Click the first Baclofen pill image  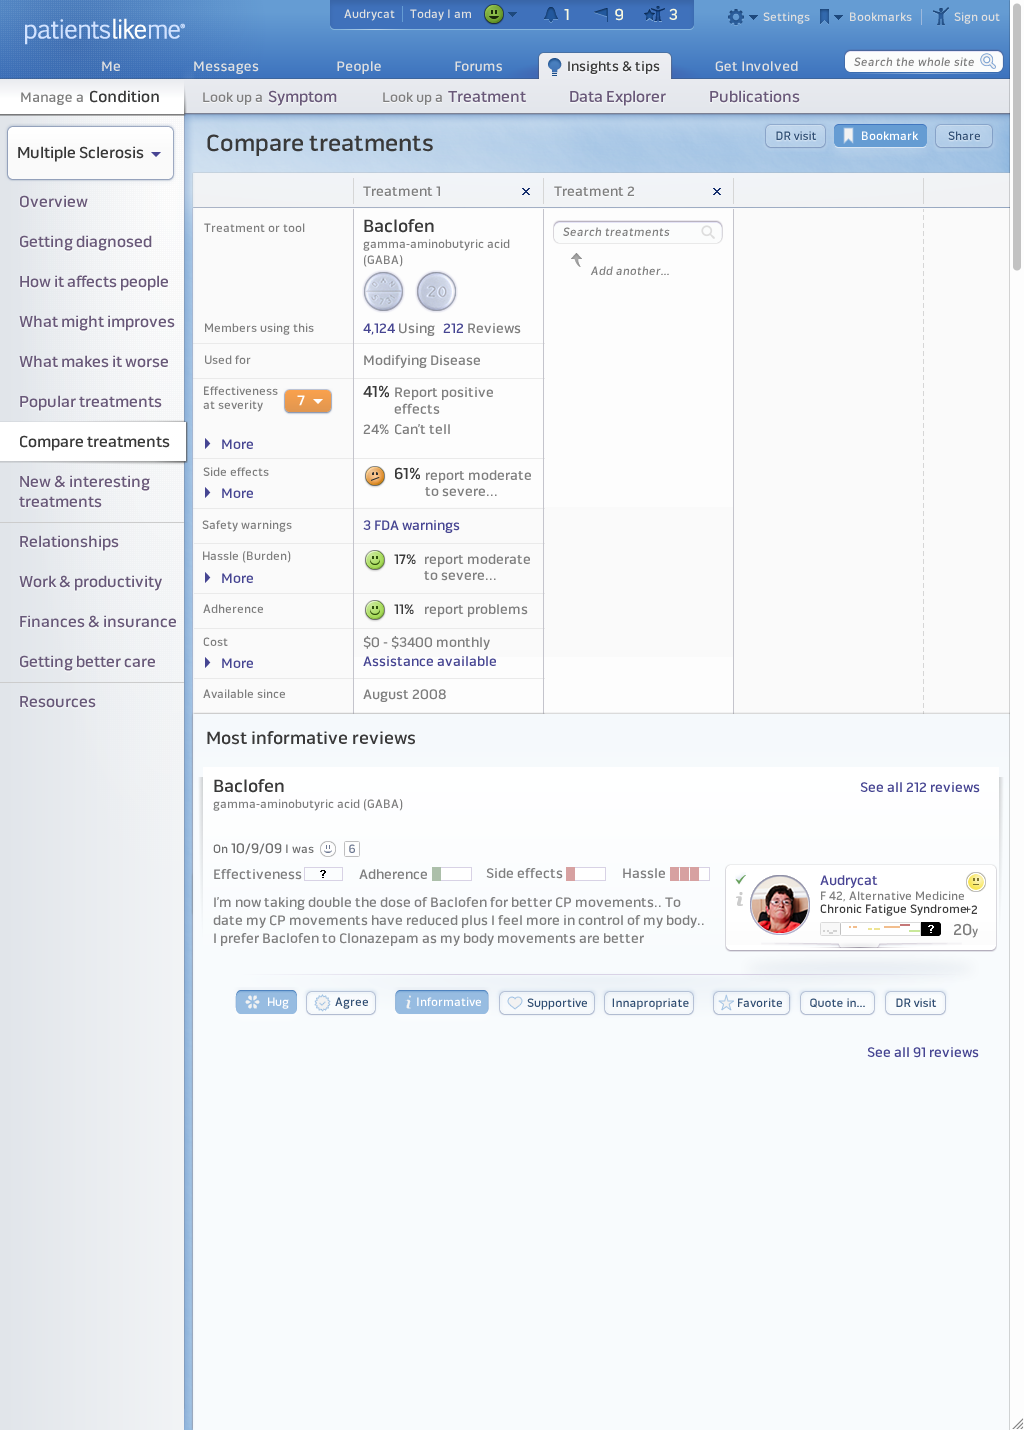(383, 292)
